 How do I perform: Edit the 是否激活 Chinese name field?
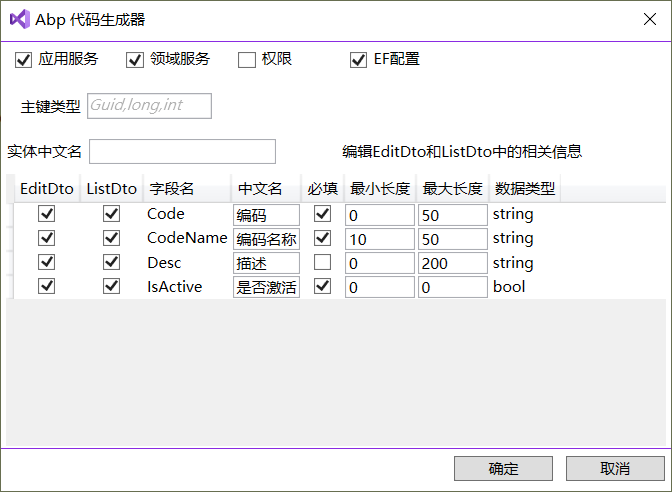click(266, 287)
